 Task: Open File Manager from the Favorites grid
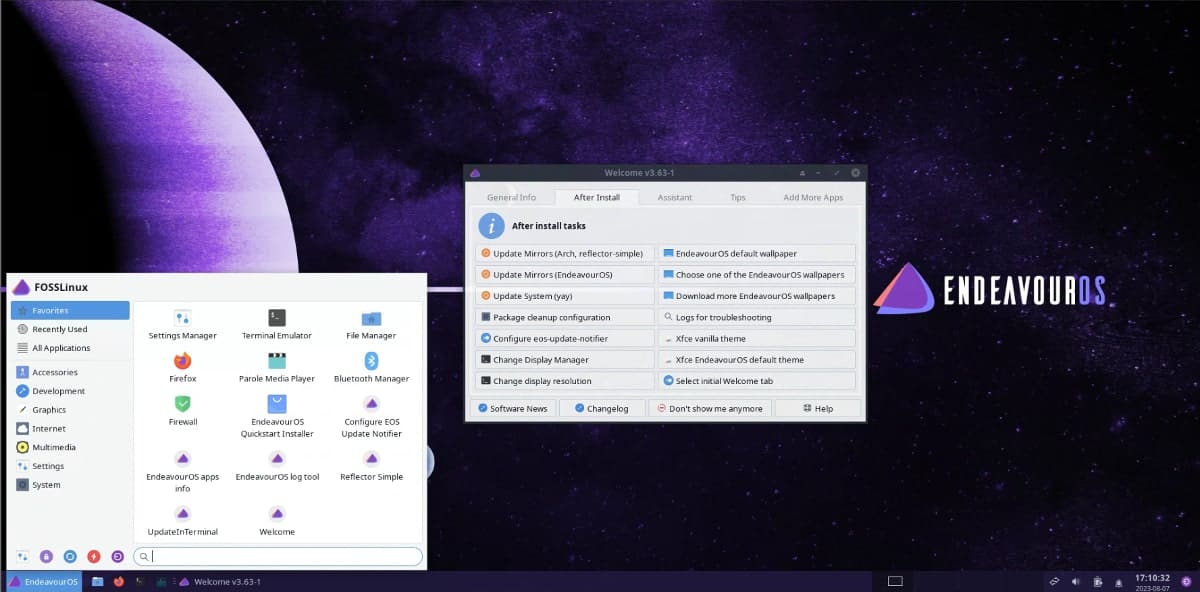[x=371, y=325]
